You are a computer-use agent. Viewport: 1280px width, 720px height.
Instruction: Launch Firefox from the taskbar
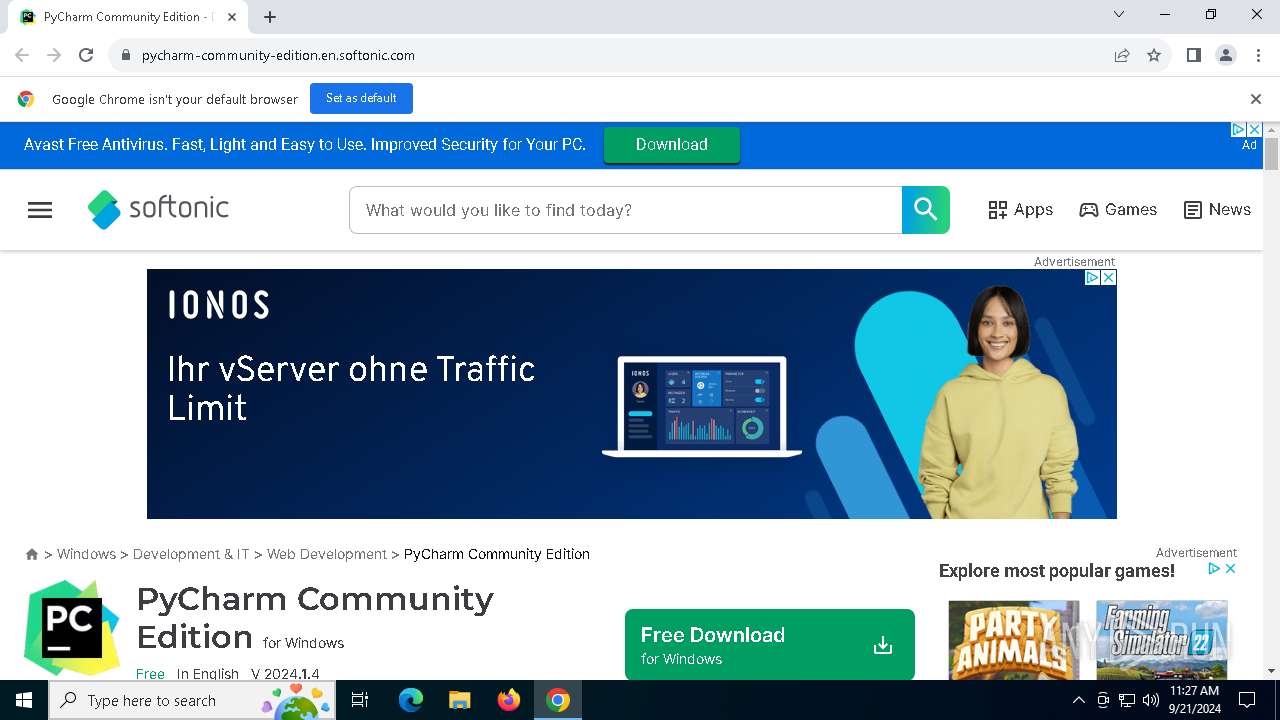509,700
